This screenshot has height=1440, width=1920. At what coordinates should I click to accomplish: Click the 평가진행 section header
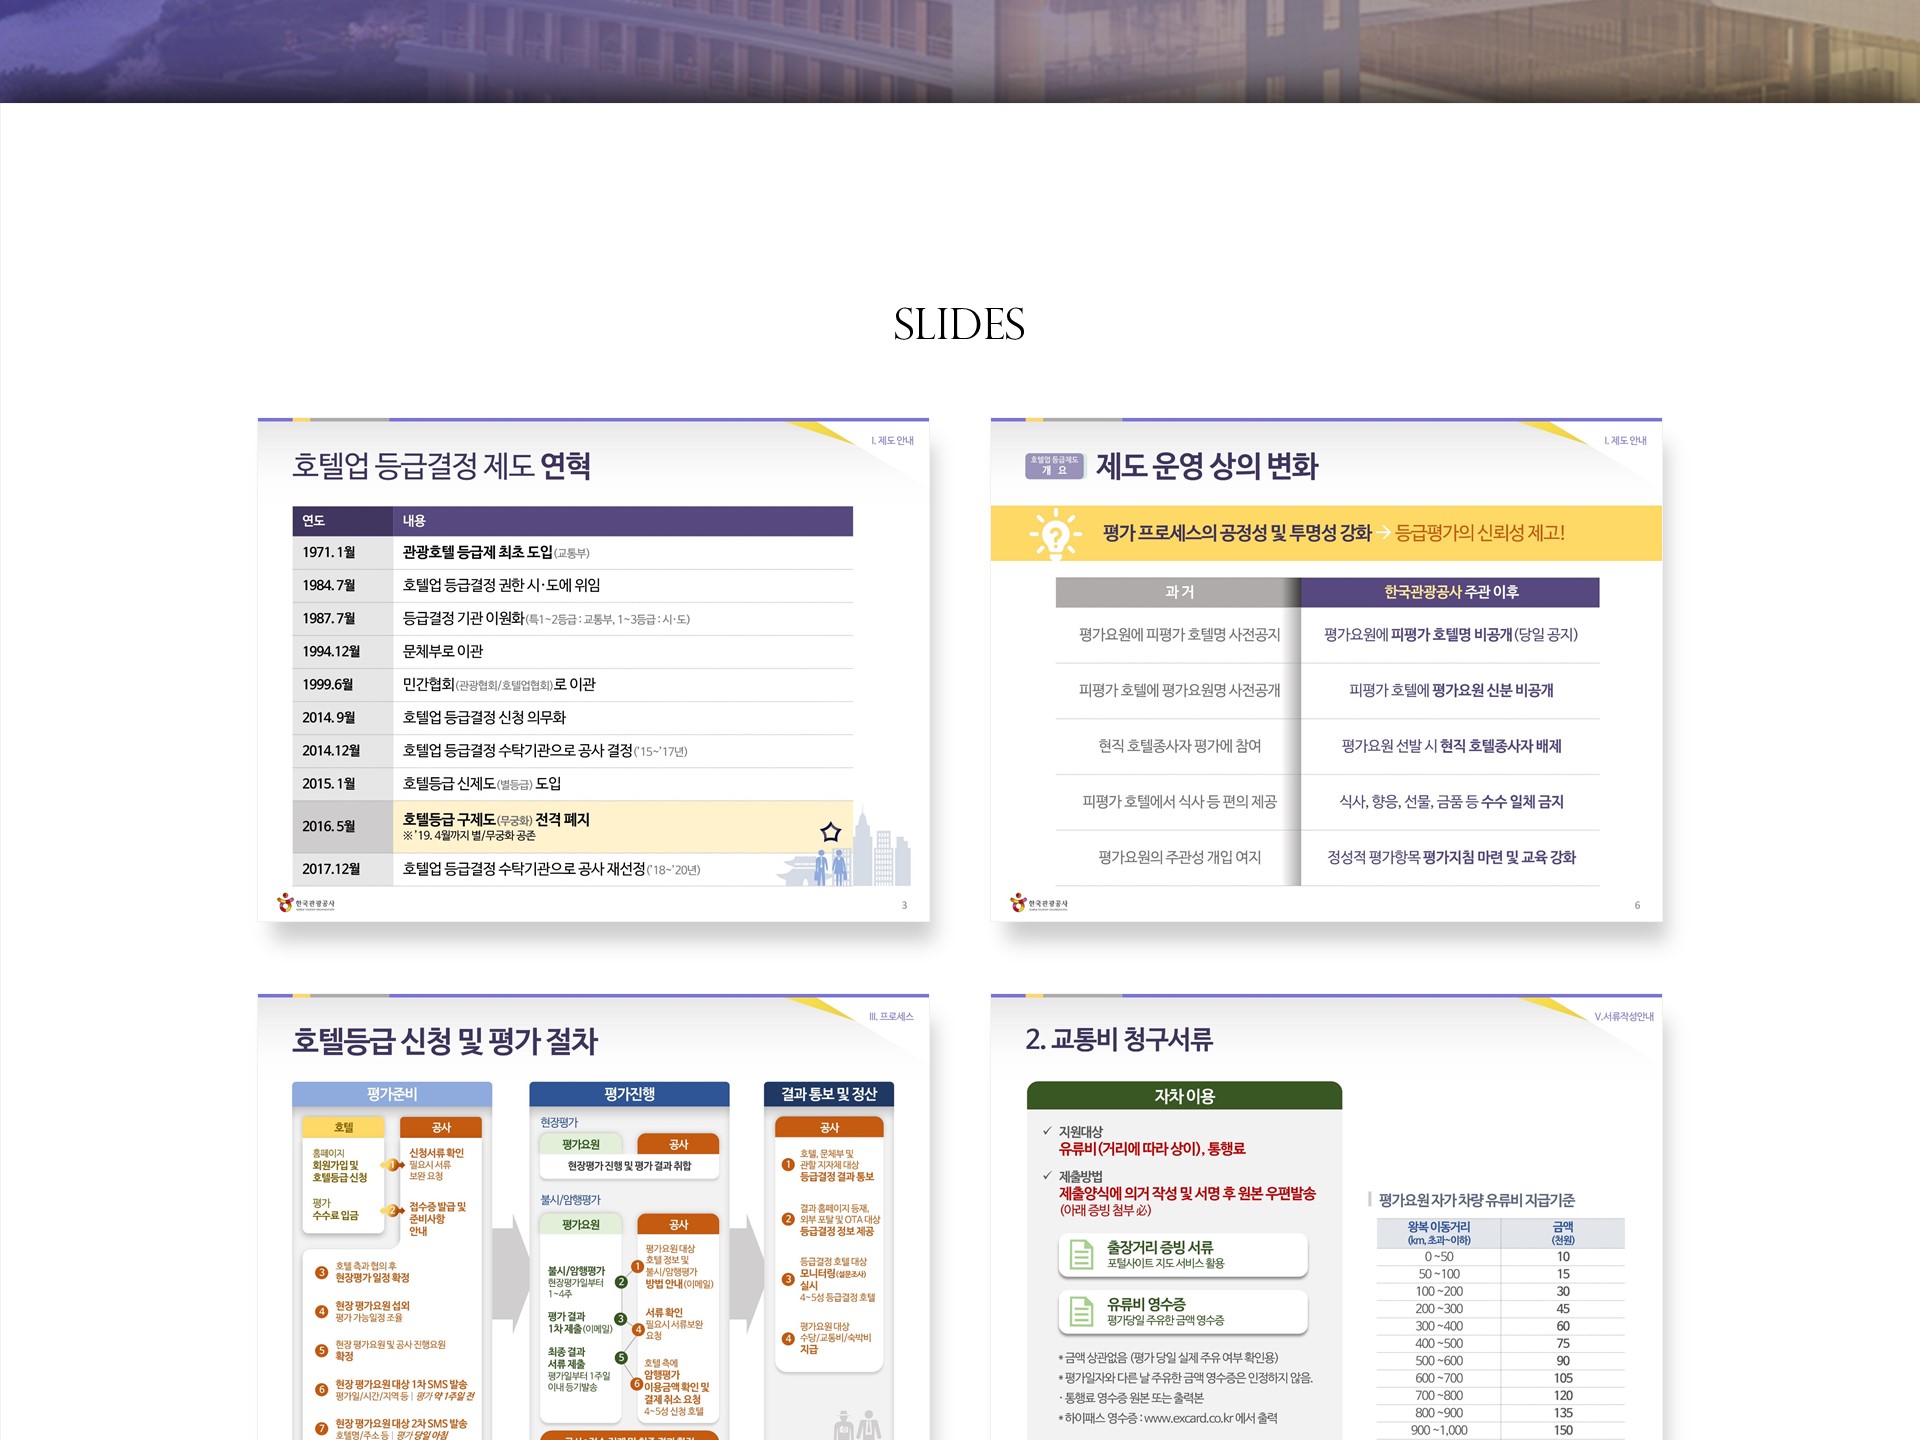[629, 1094]
